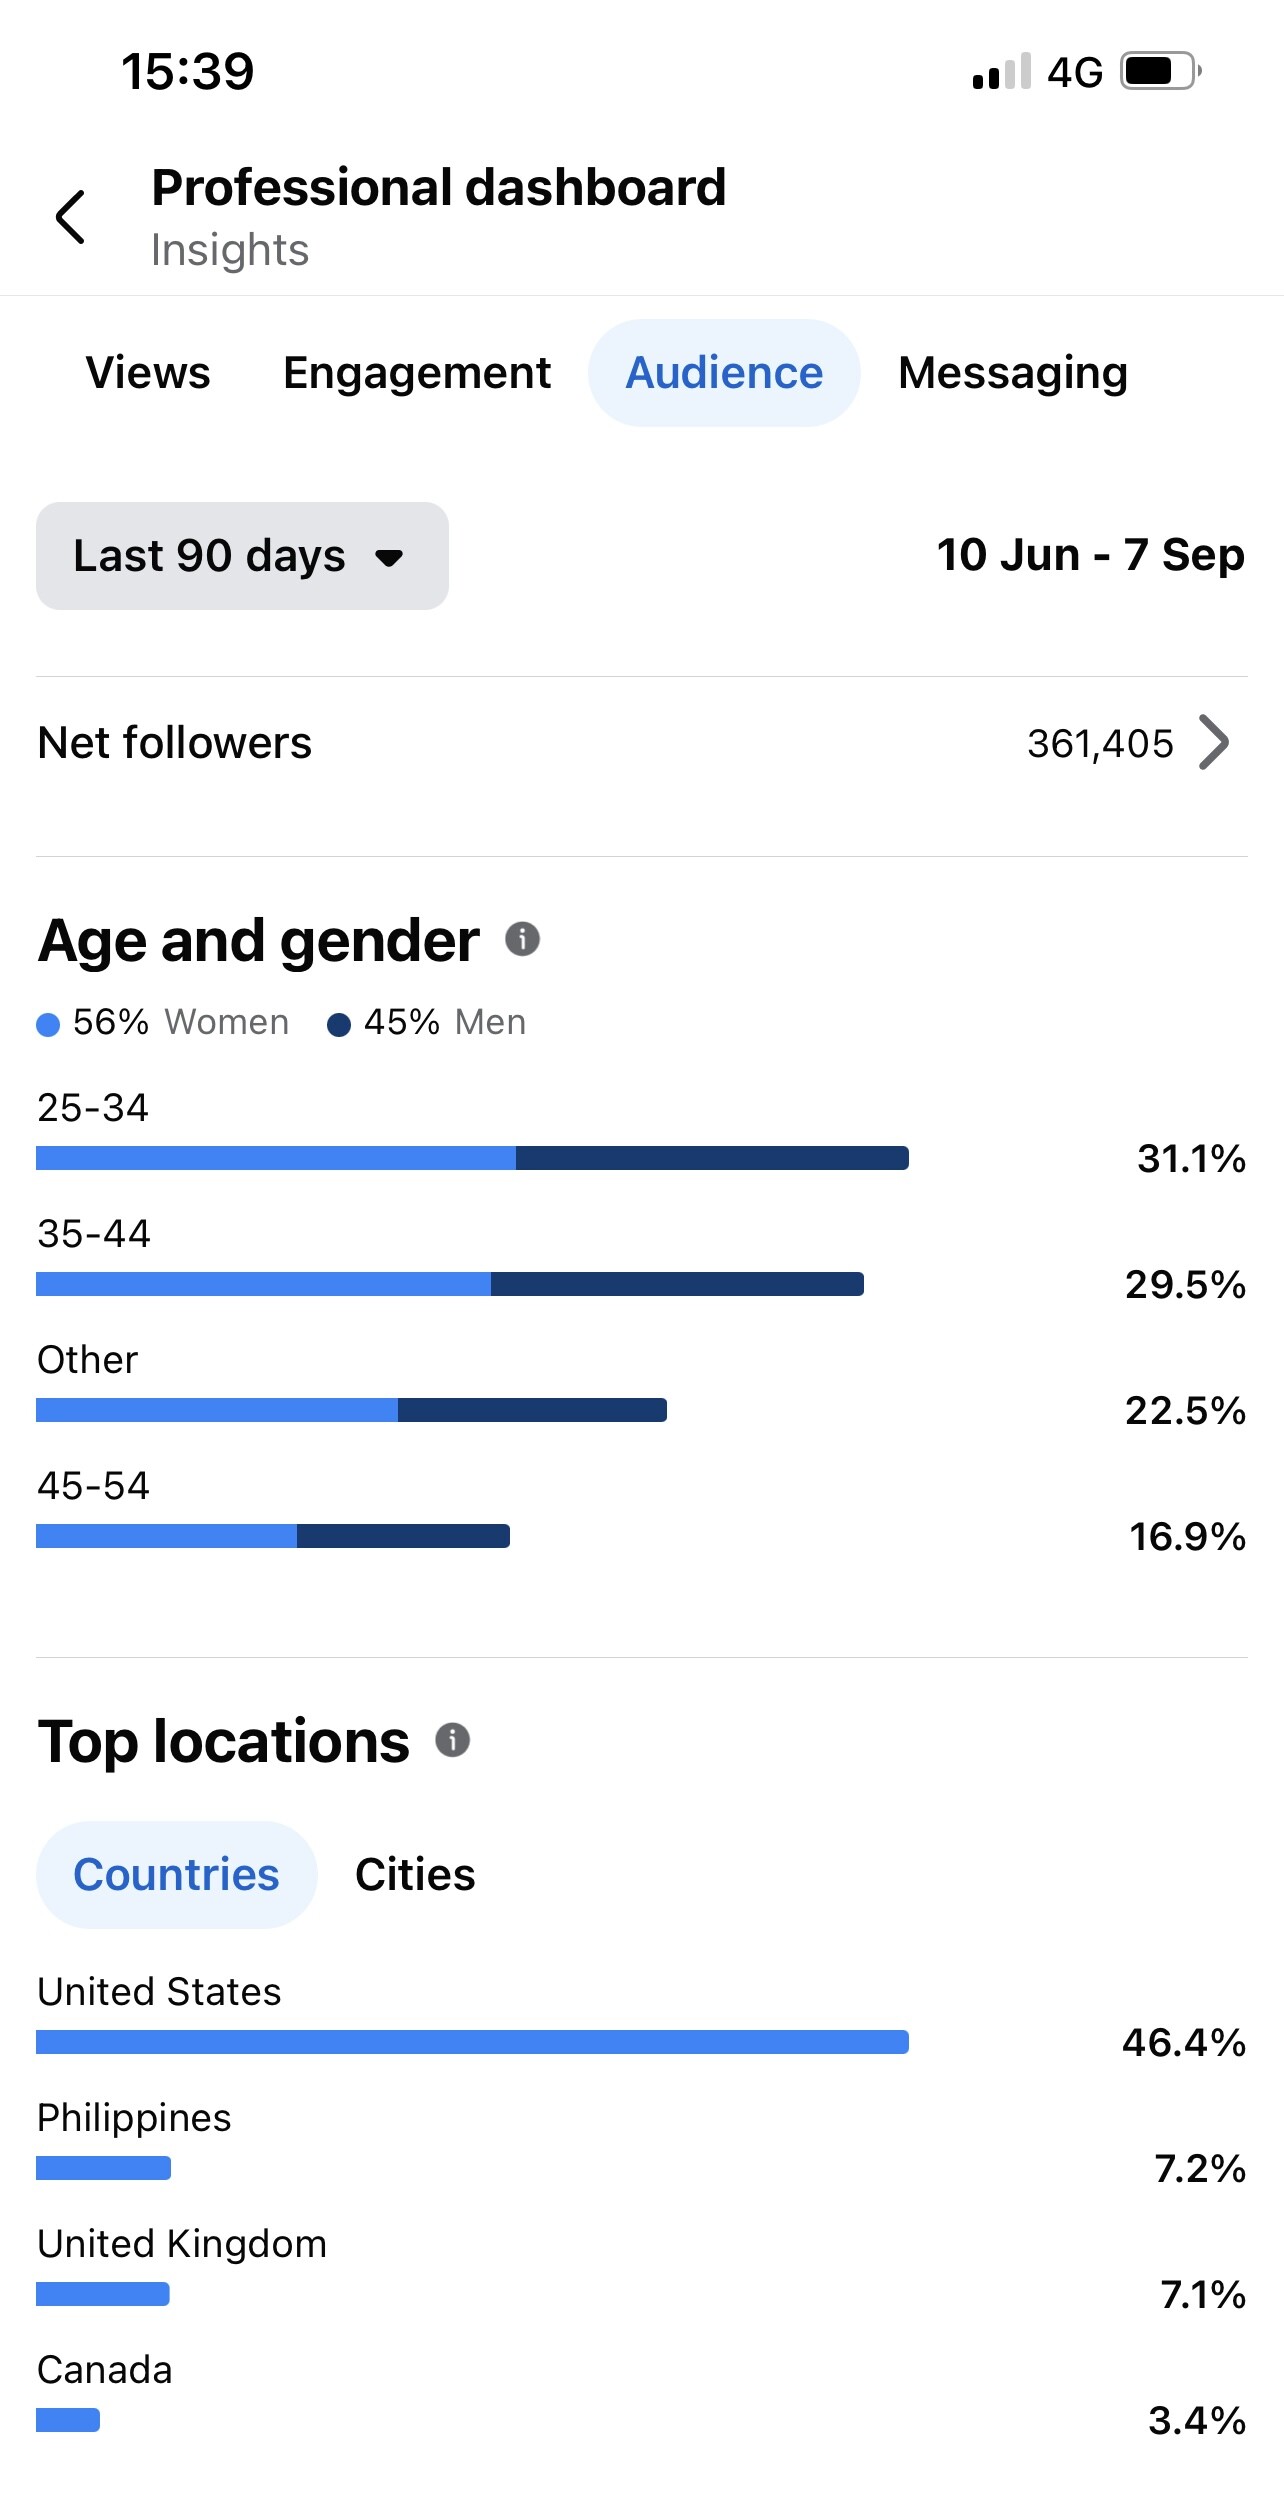Tap the United States location bar
This screenshot has height=2494, width=1284.
(472, 2042)
